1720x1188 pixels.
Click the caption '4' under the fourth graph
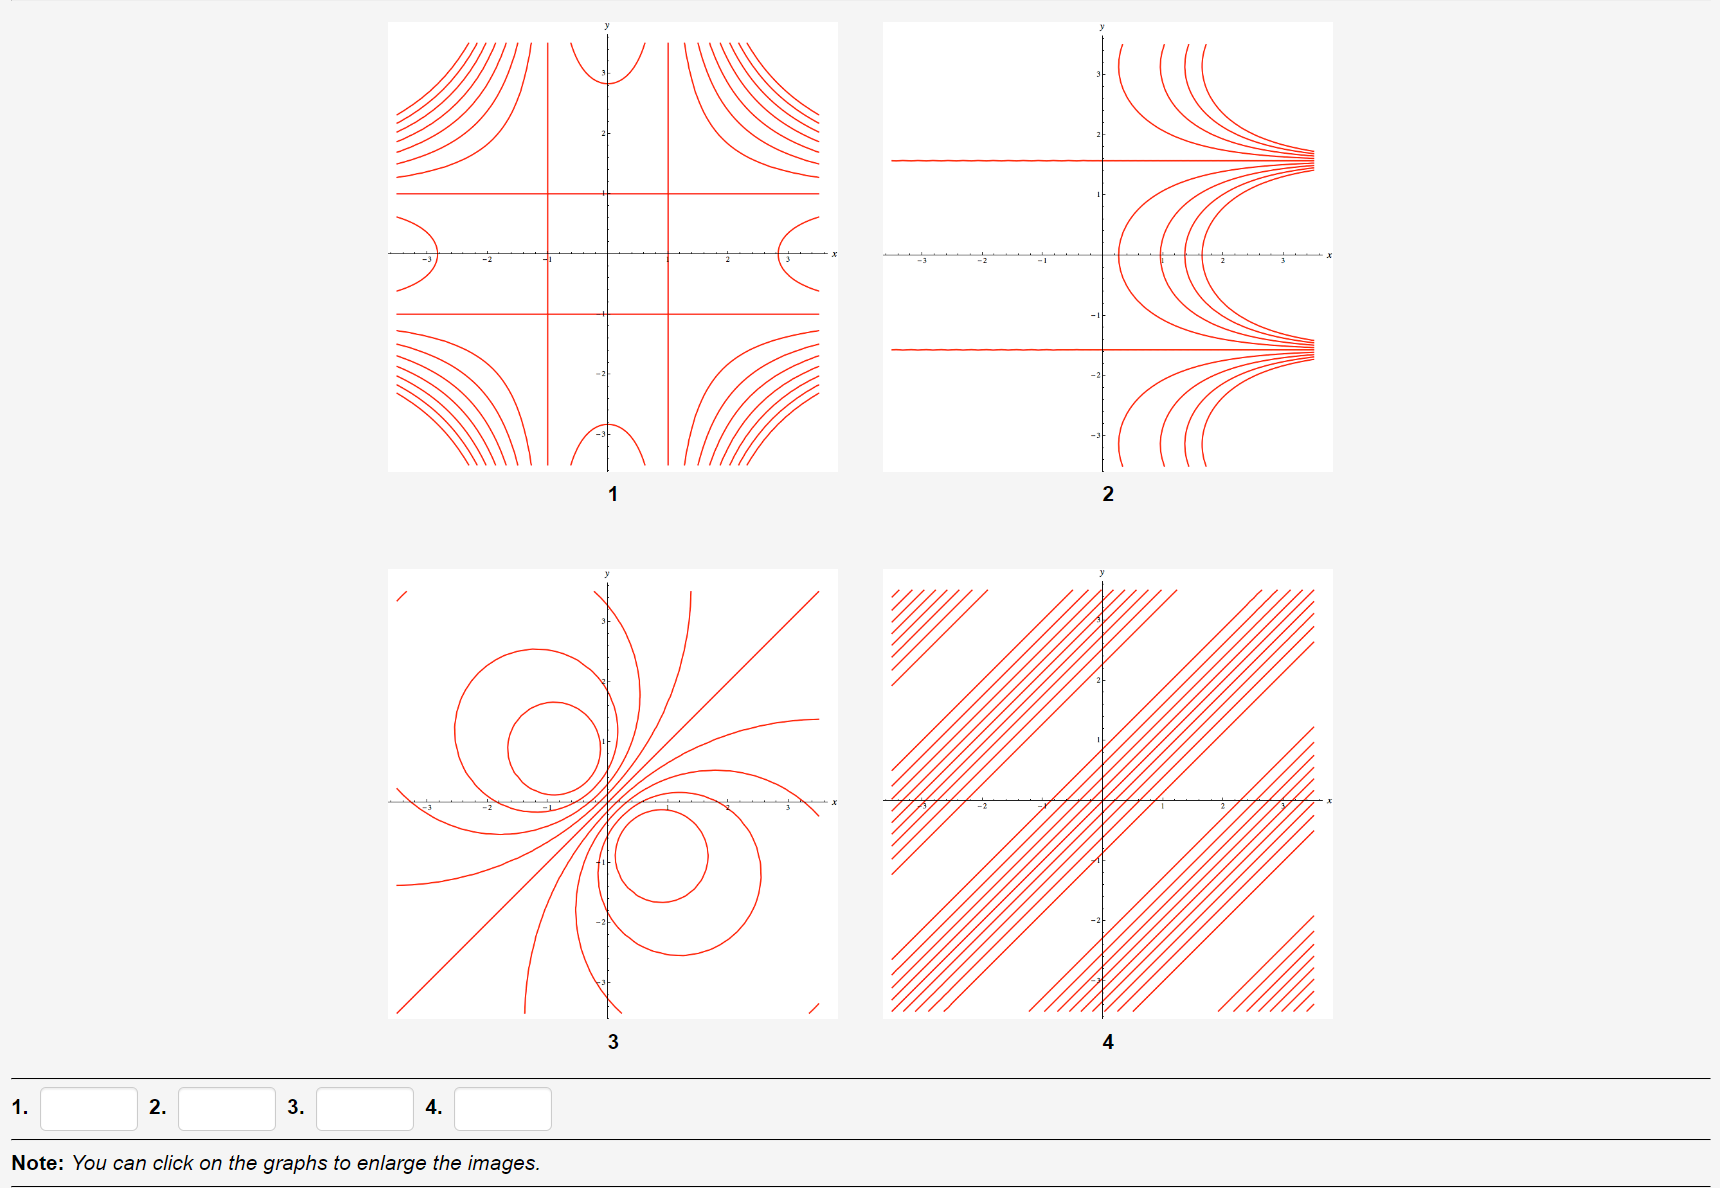click(x=1108, y=1042)
